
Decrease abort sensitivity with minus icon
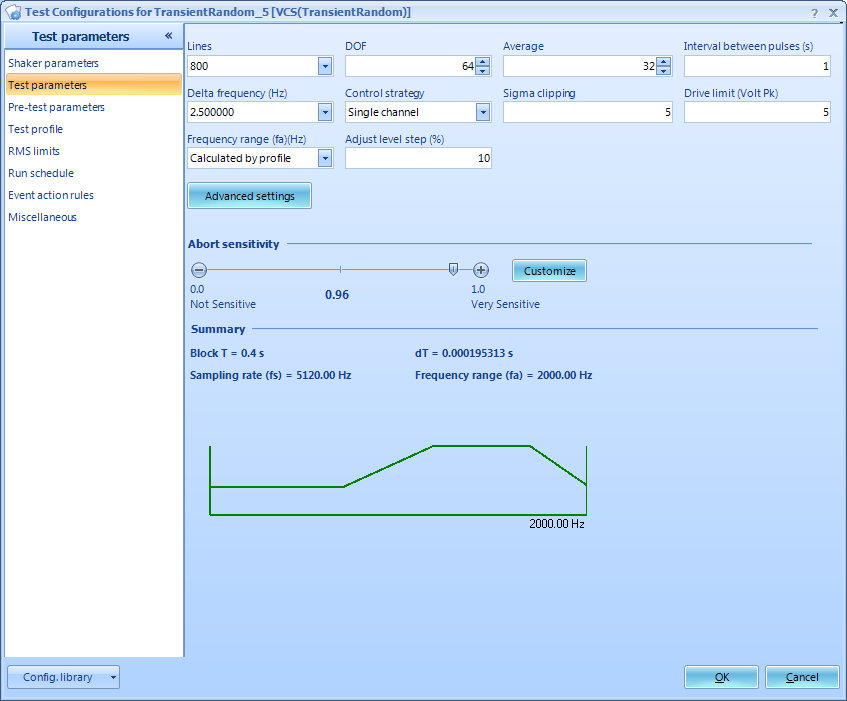(x=199, y=270)
